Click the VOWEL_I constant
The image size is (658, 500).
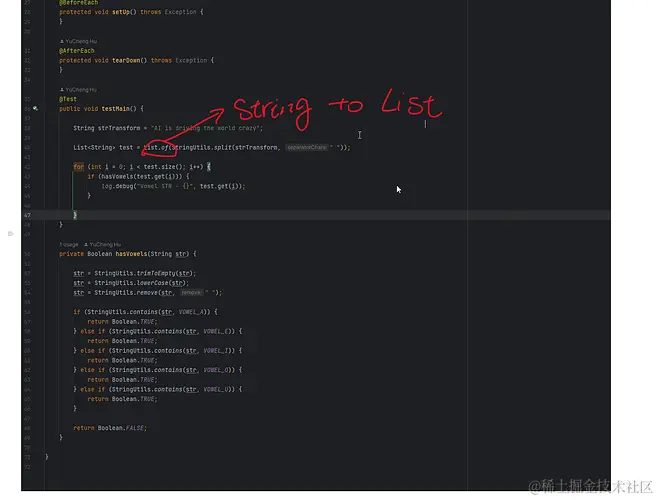pyautogui.click(x=216, y=351)
